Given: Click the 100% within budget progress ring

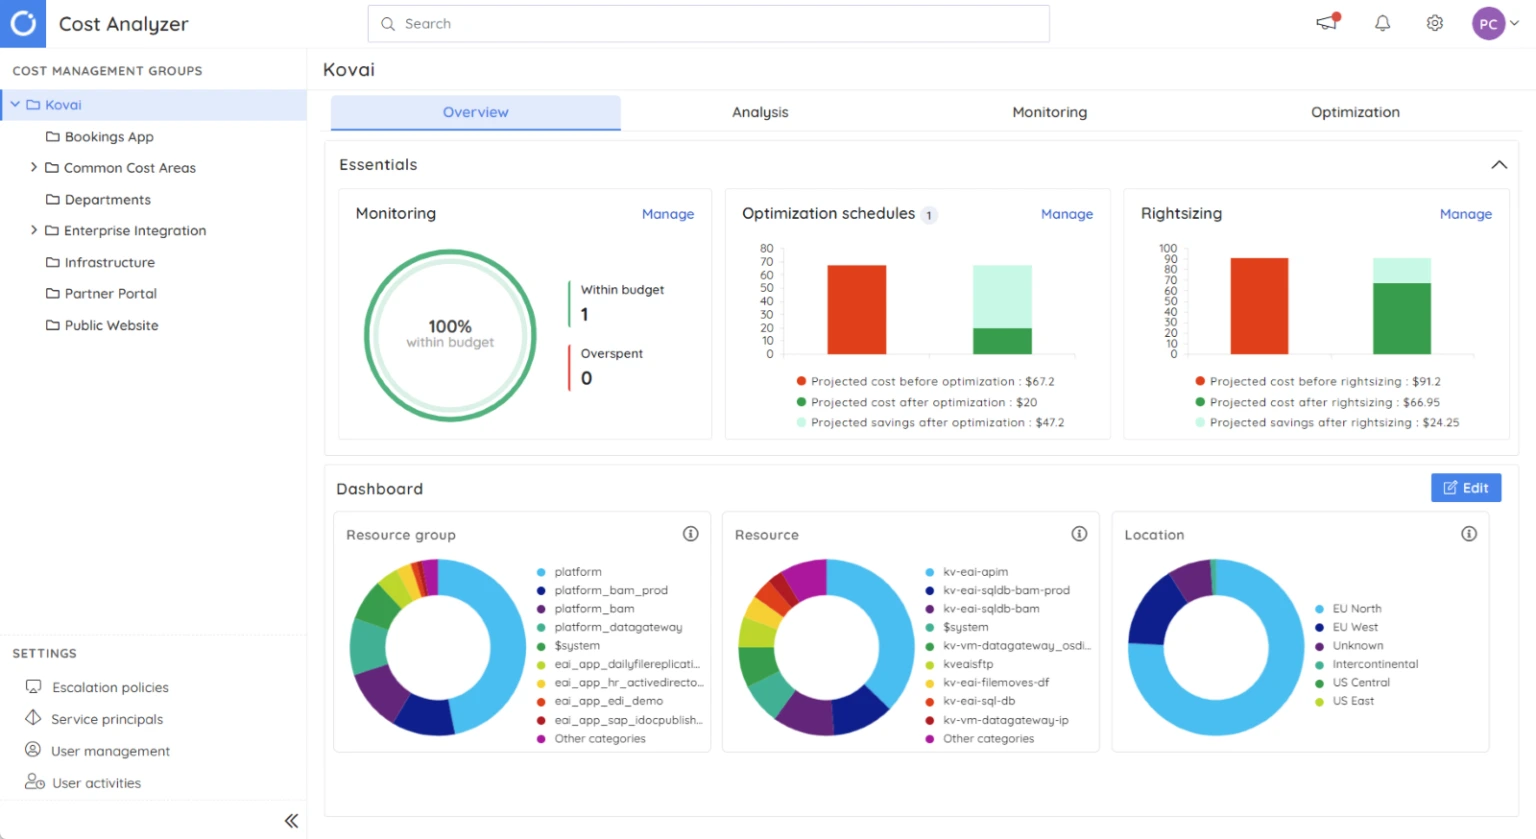Looking at the screenshot, I should [x=450, y=334].
